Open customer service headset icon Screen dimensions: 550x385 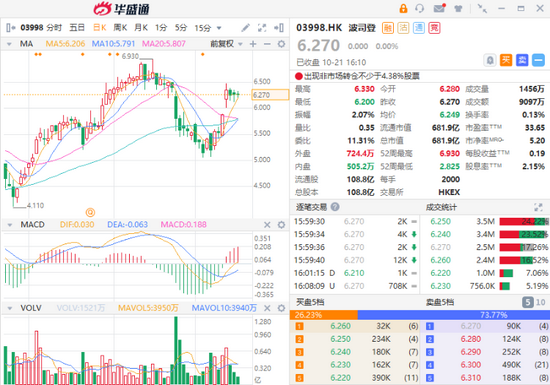(420, 8)
